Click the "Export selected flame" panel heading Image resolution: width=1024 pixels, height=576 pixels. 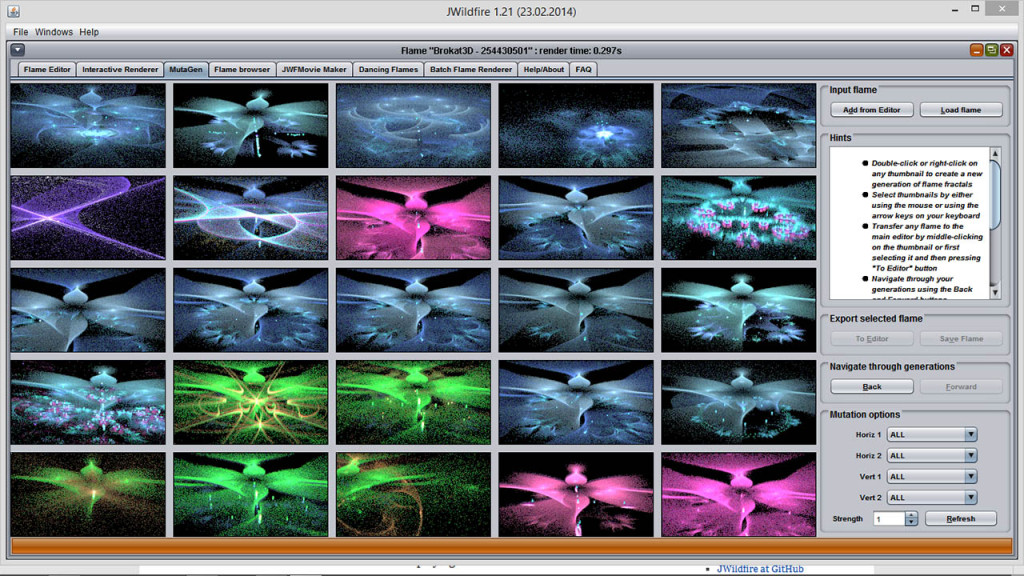click(876, 319)
